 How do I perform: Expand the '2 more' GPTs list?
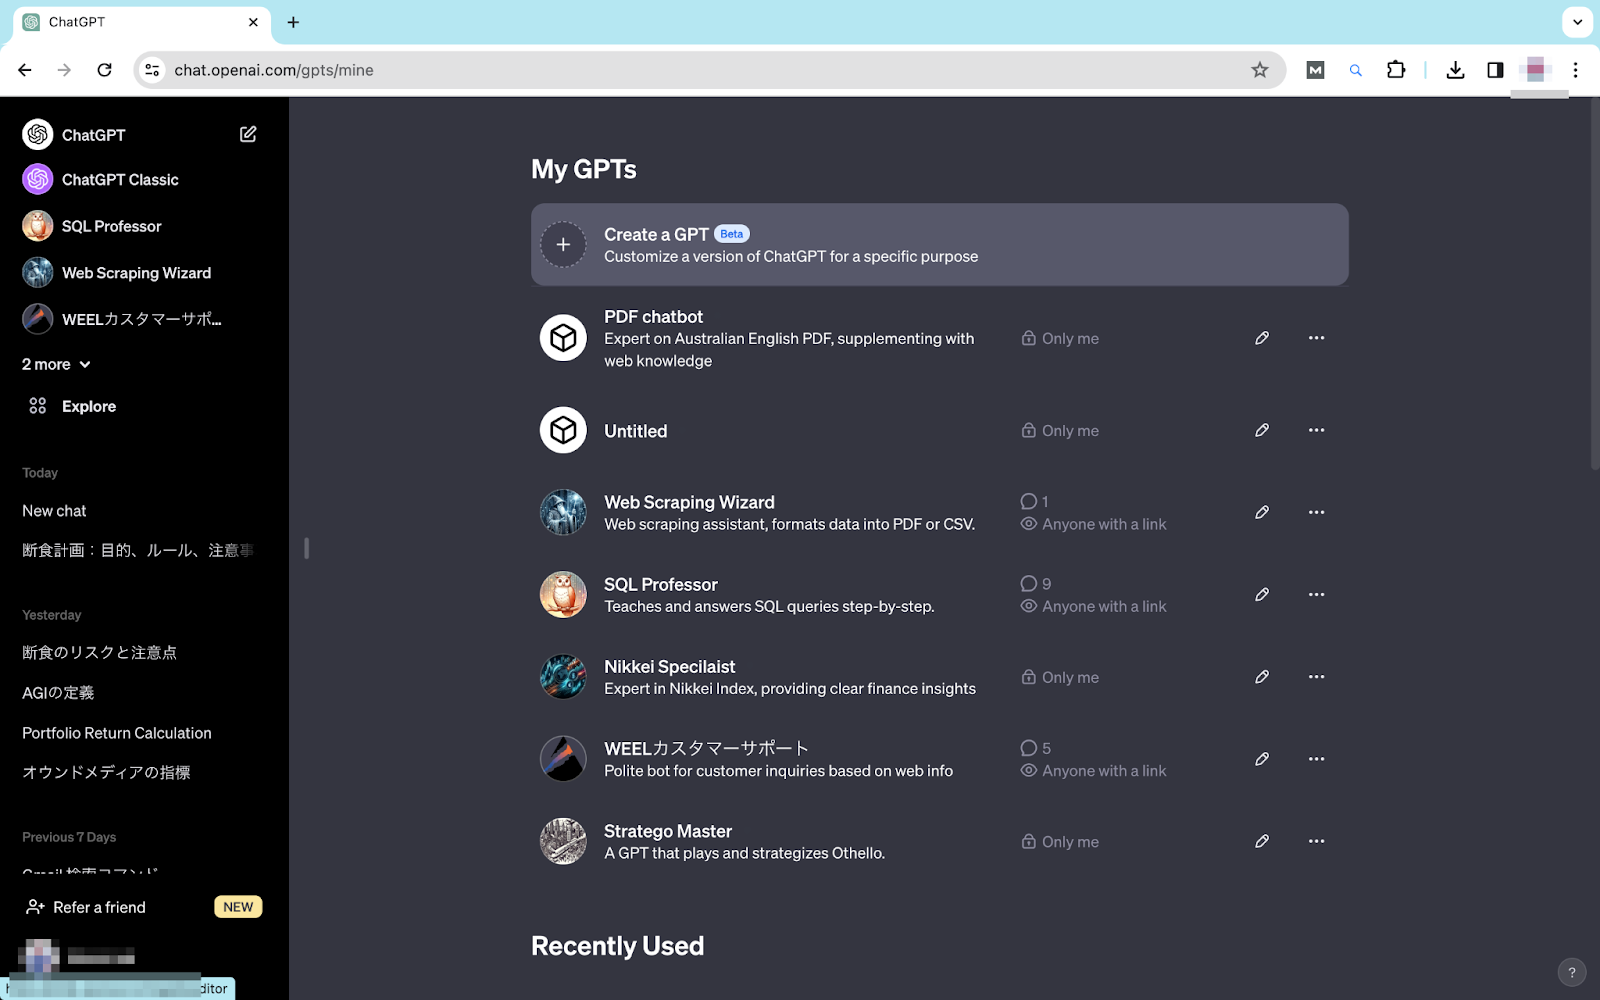coord(56,364)
